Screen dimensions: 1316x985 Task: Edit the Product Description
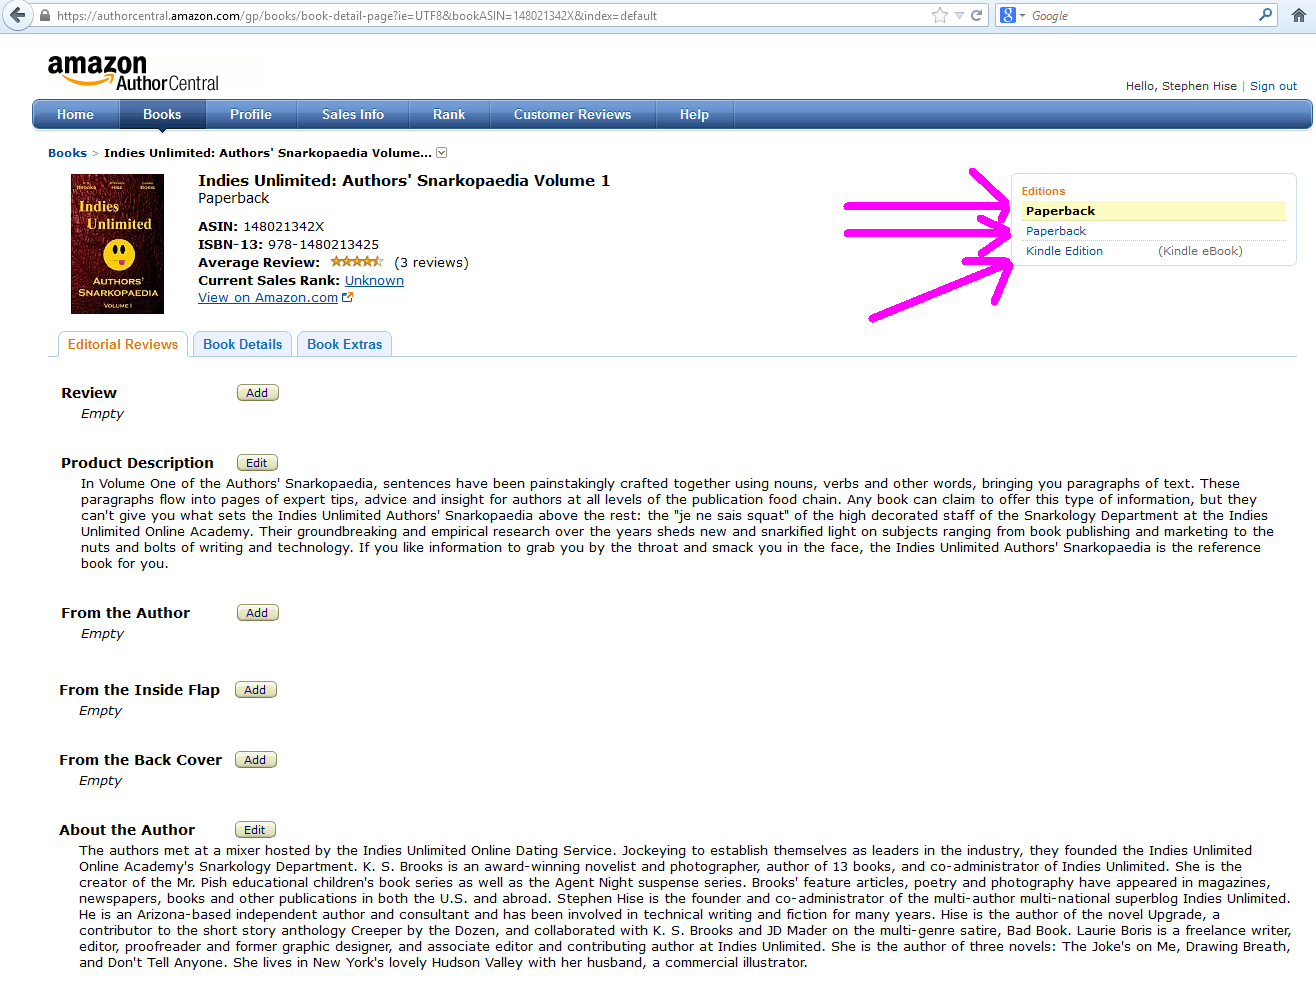pos(257,463)
